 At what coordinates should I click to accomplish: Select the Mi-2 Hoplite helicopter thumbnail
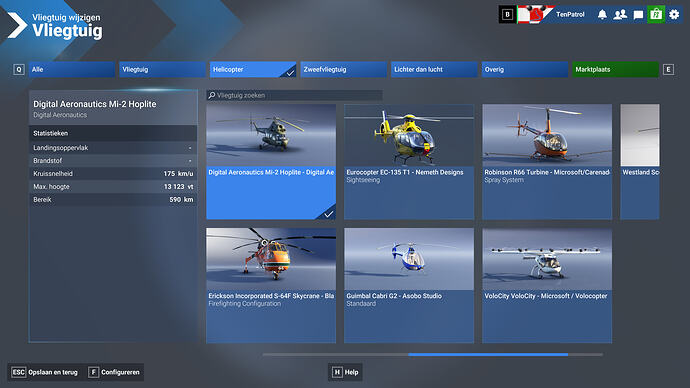click(271, 135)
